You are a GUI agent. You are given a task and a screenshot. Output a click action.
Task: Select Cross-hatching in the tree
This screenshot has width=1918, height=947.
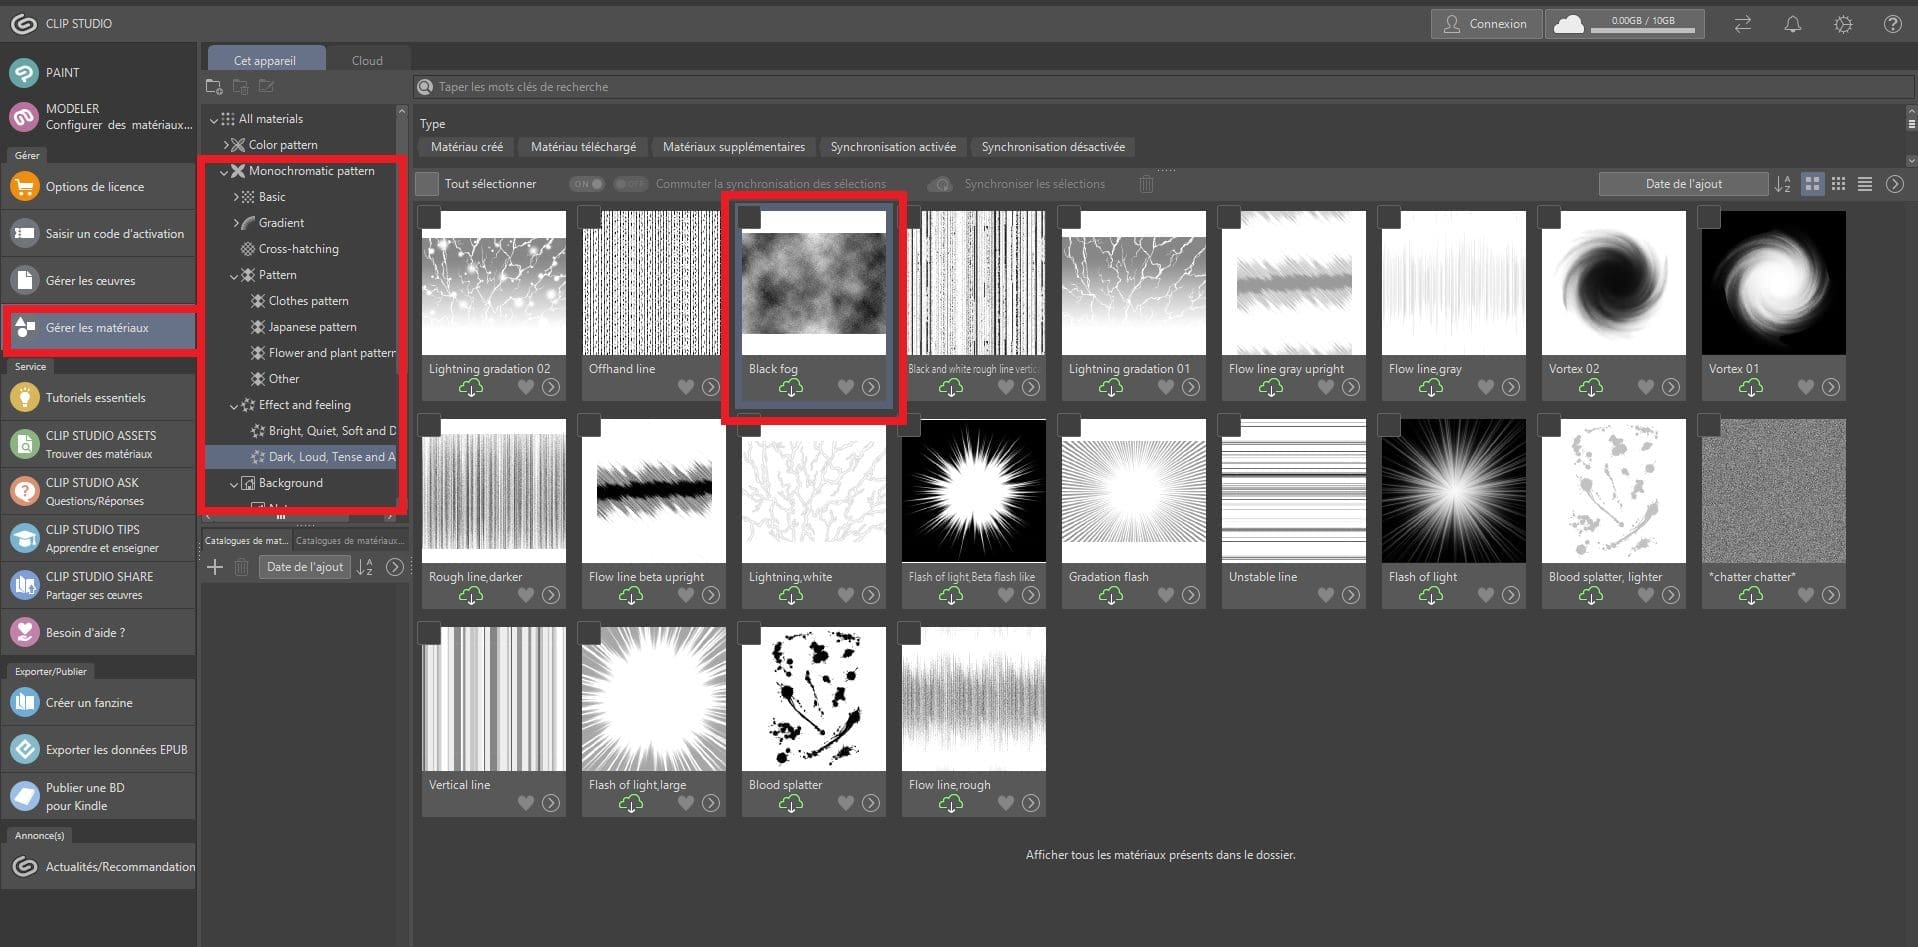(x=298, y=249)
